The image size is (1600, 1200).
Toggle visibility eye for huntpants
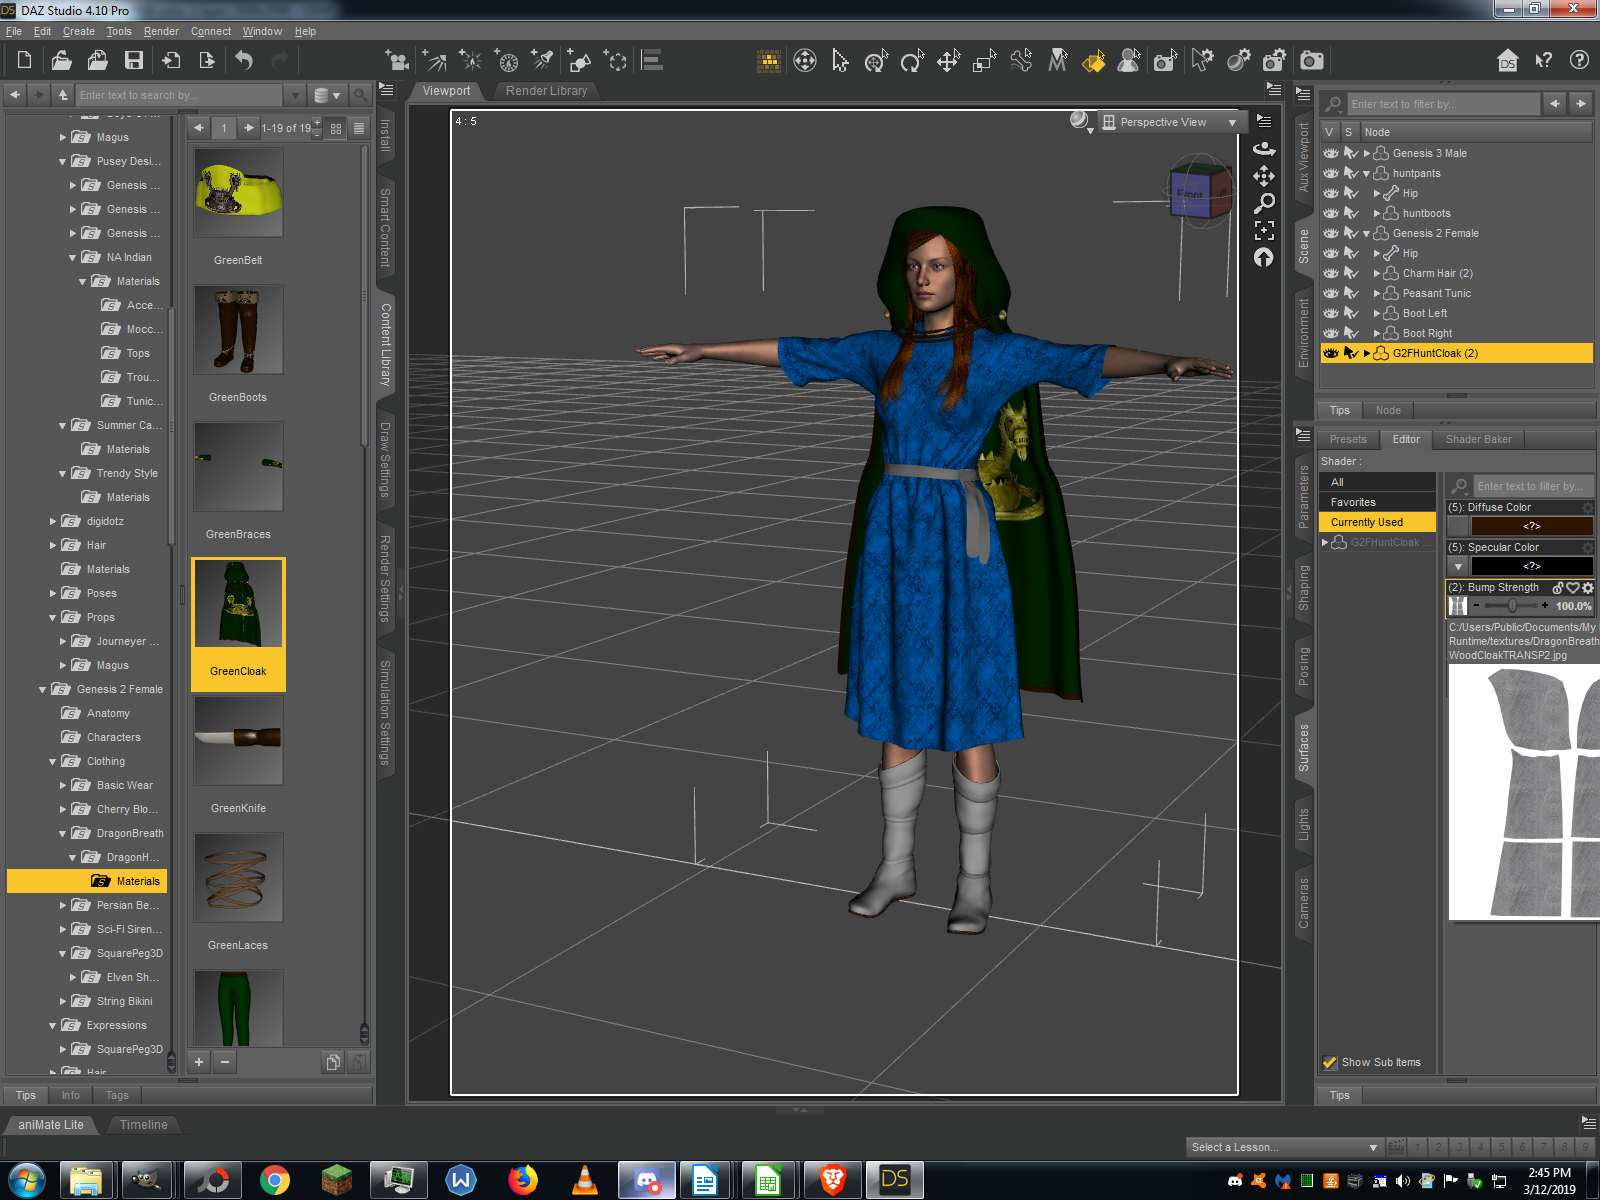pos(1331,173)
